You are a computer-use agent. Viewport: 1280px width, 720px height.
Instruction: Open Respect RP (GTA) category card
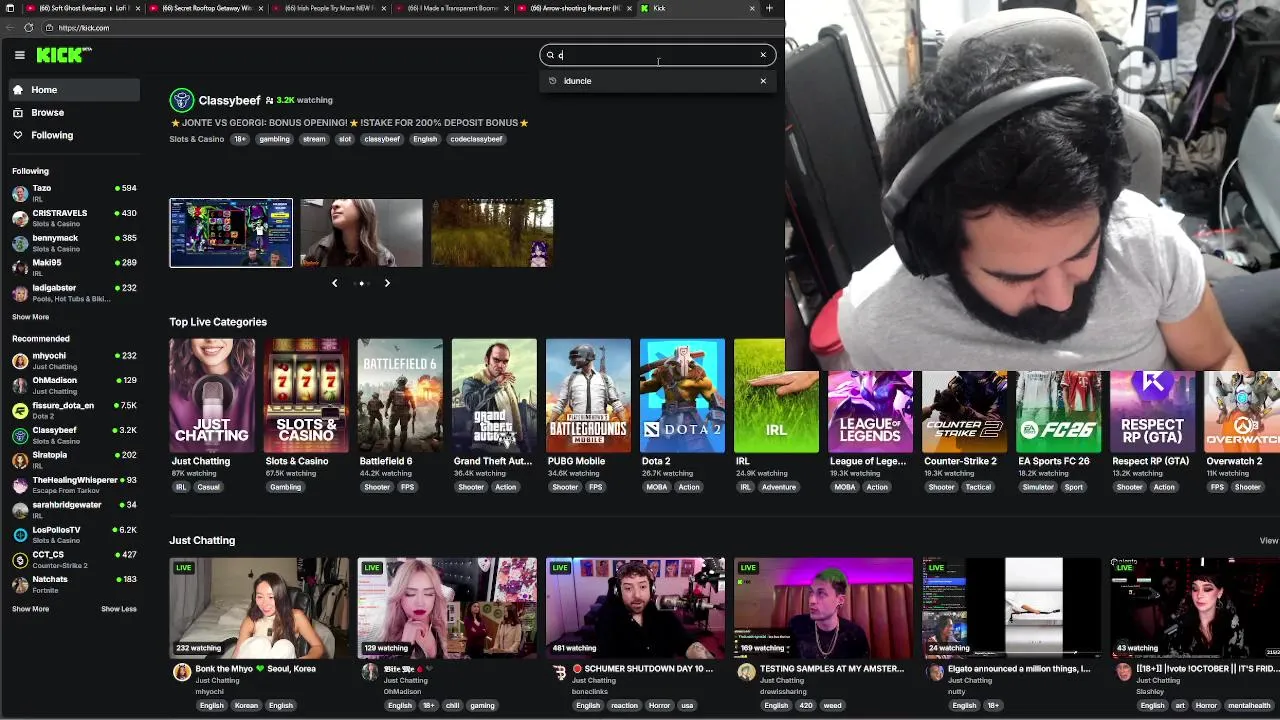[1152, 412]
